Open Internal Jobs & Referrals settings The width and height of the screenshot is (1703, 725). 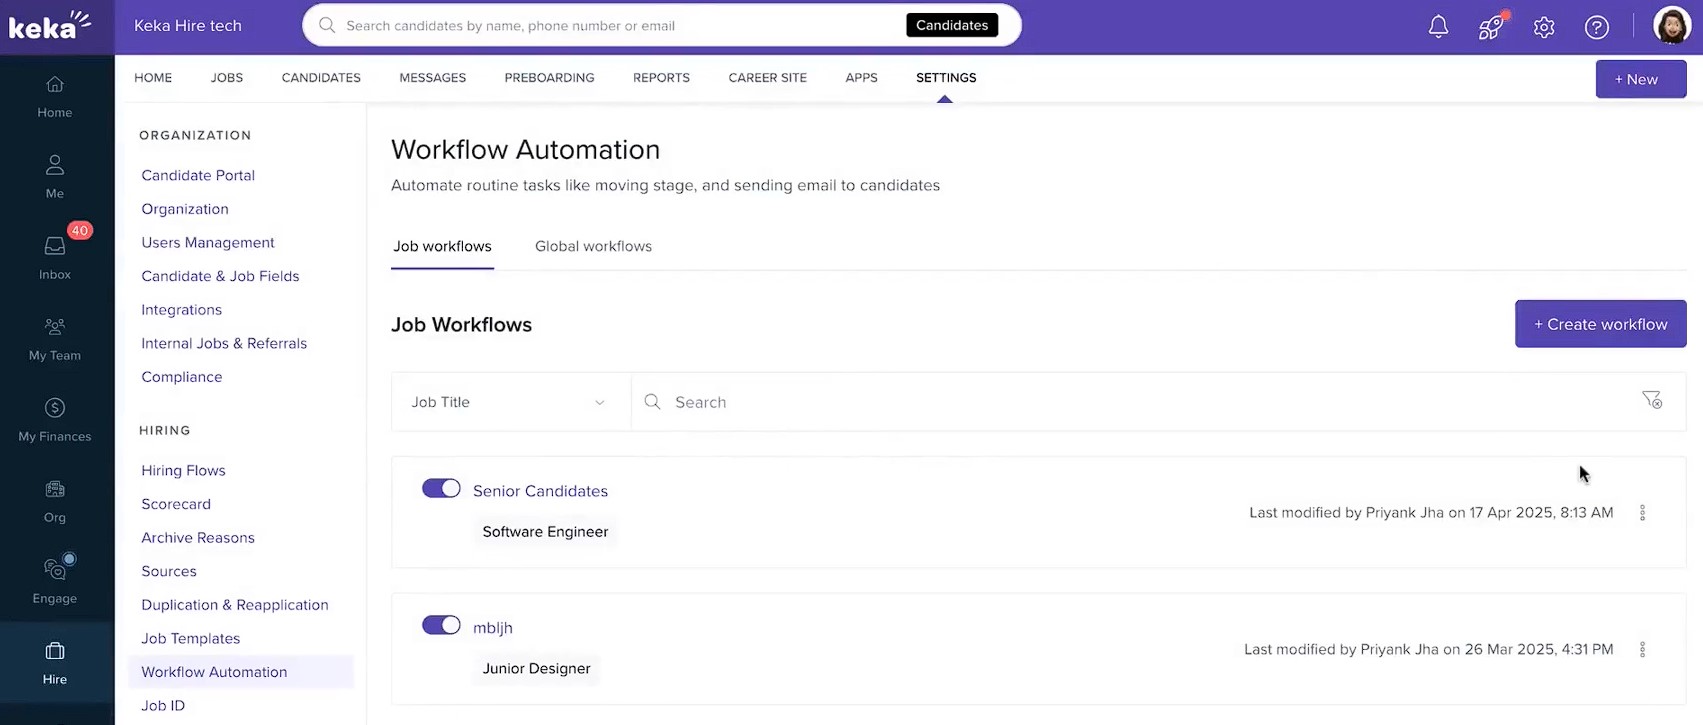tap(224, 343)
